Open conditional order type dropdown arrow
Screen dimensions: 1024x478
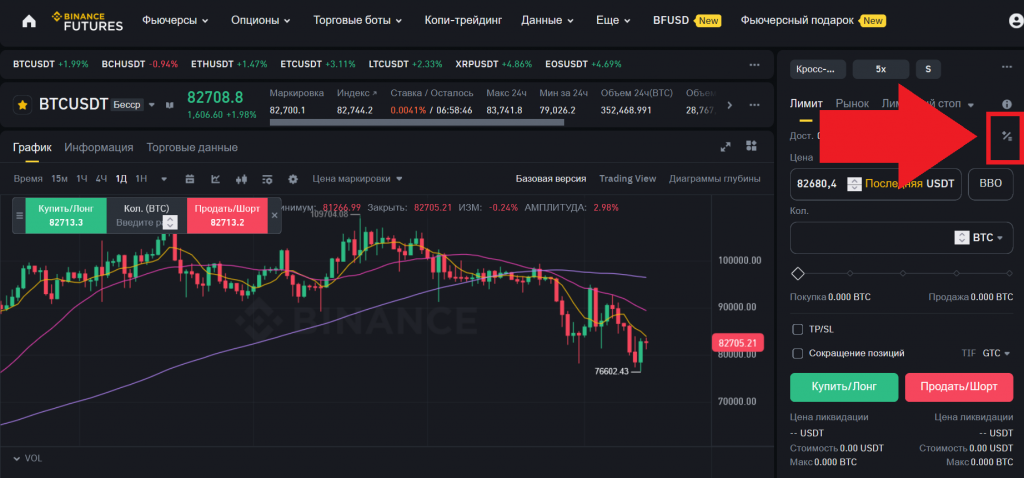(x=971, y=104)
